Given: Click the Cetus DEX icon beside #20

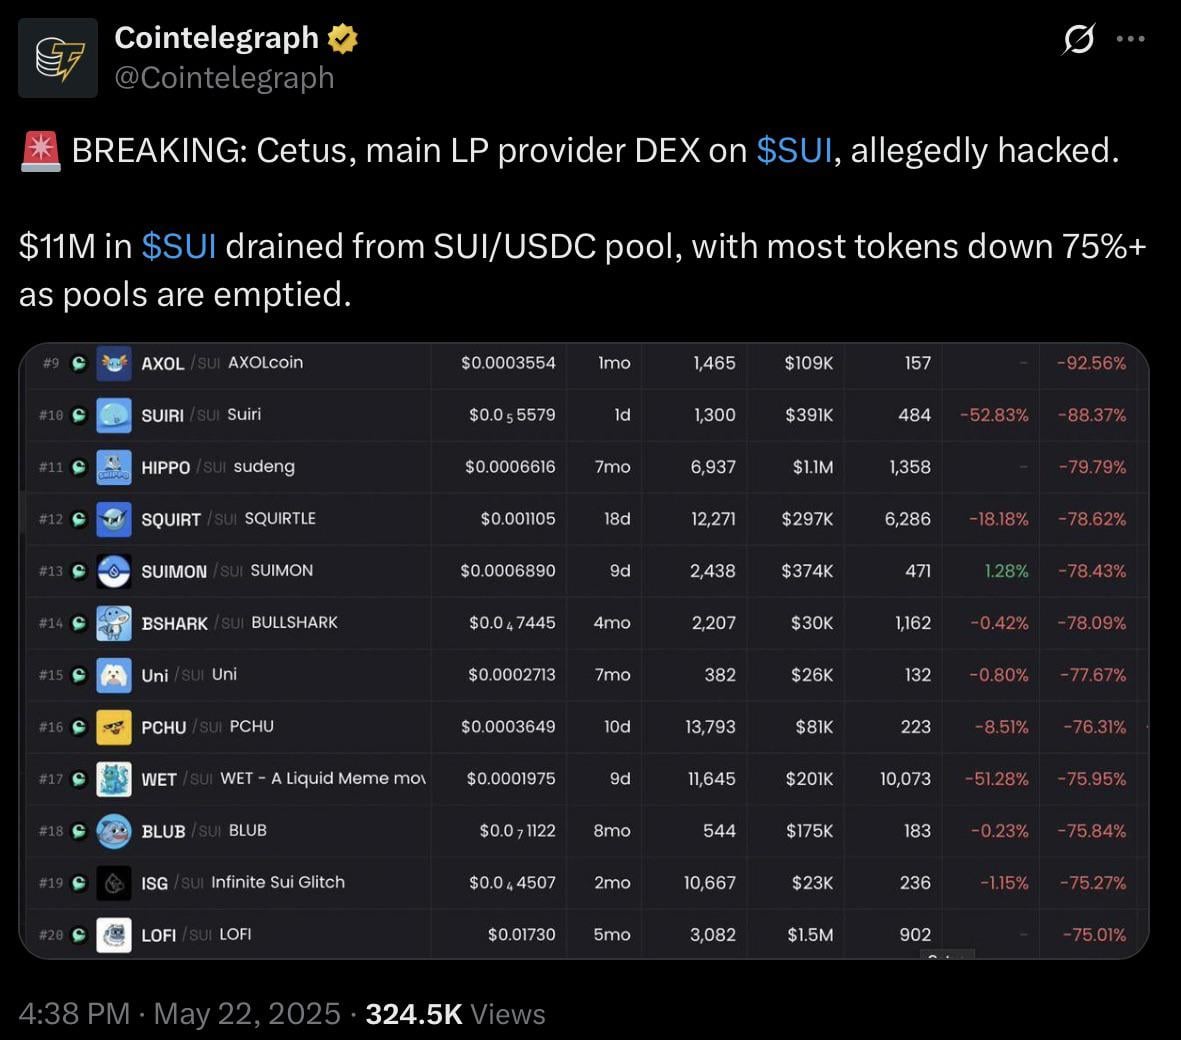Looking at the screenshot, I should [x=78, y=935].
